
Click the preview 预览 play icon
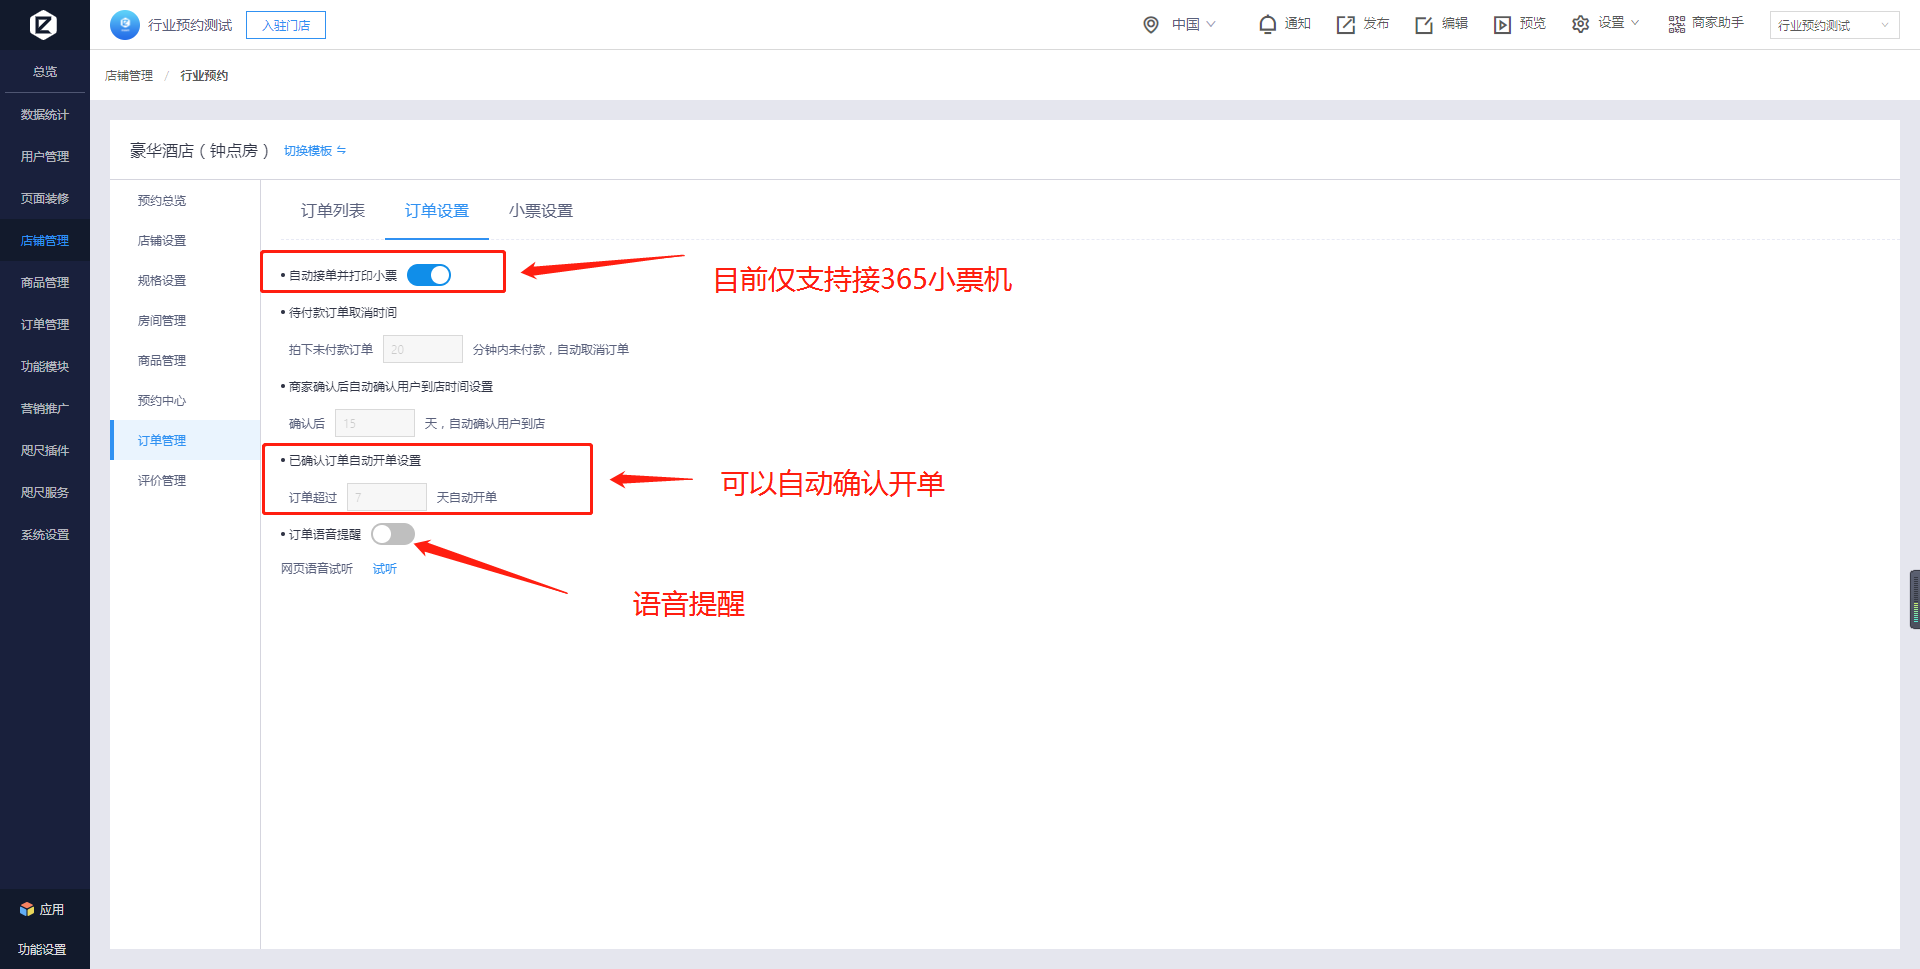[1502, 24]
